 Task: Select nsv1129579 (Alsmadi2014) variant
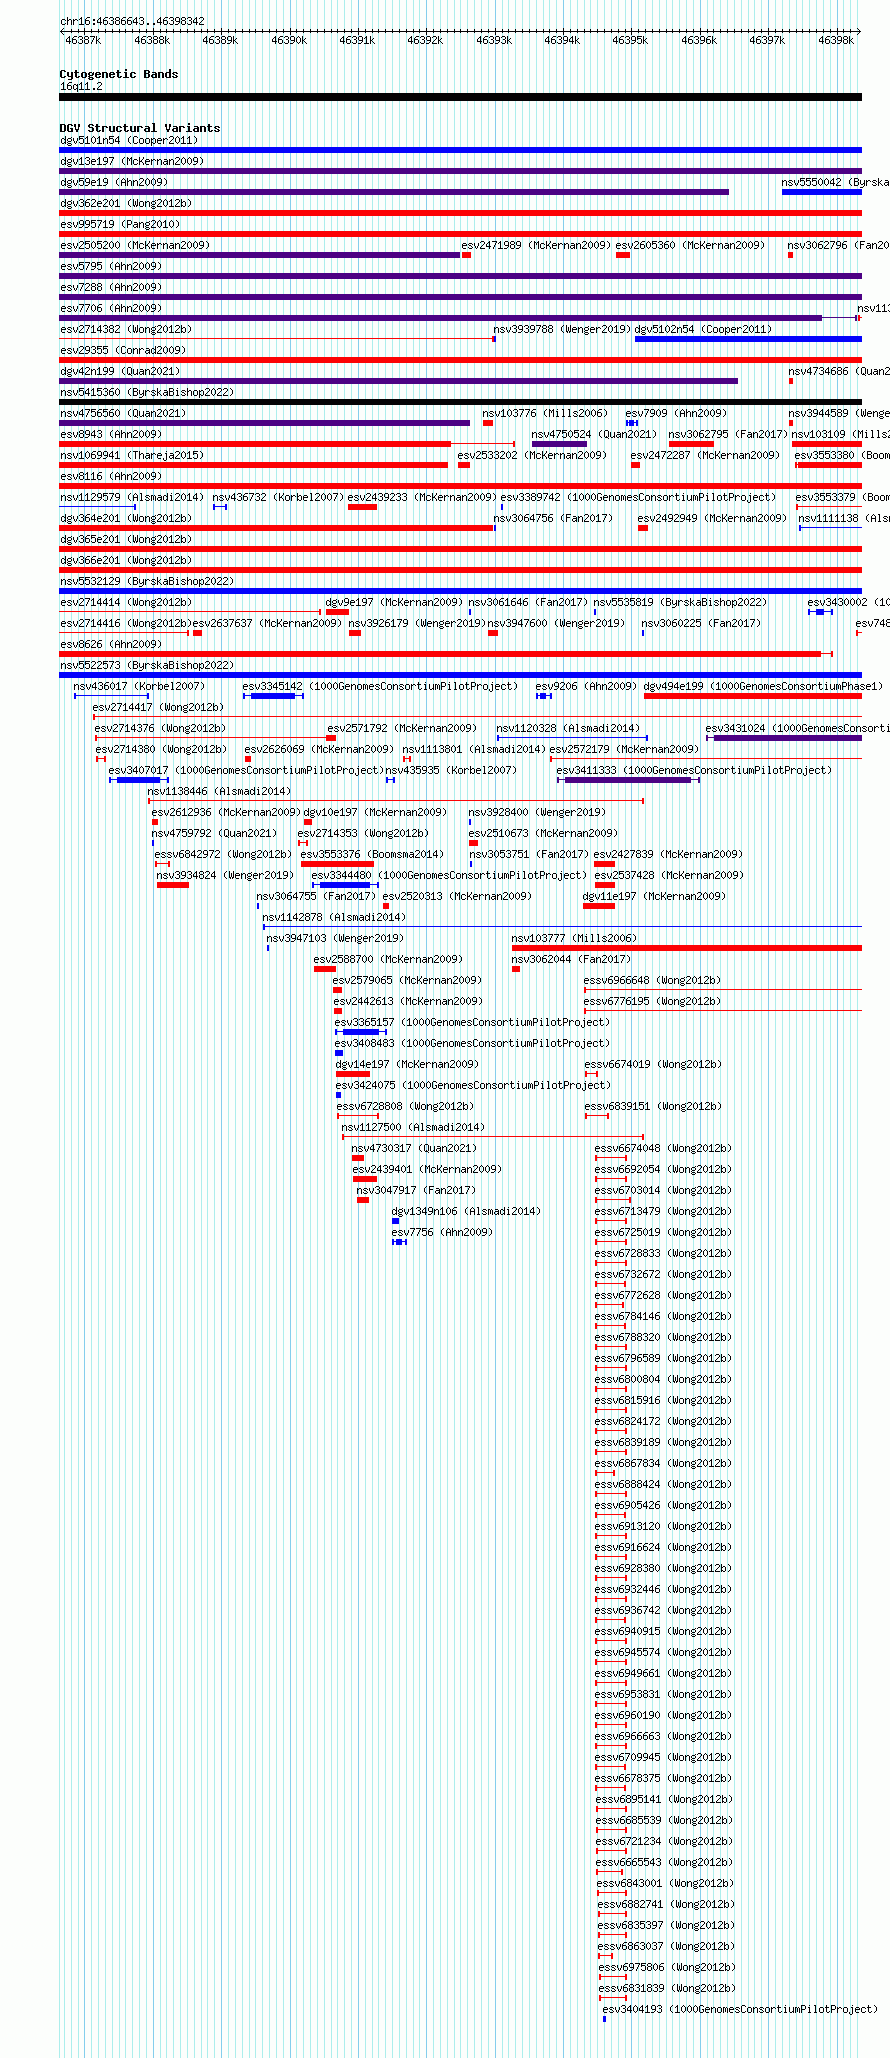[98, 507]
